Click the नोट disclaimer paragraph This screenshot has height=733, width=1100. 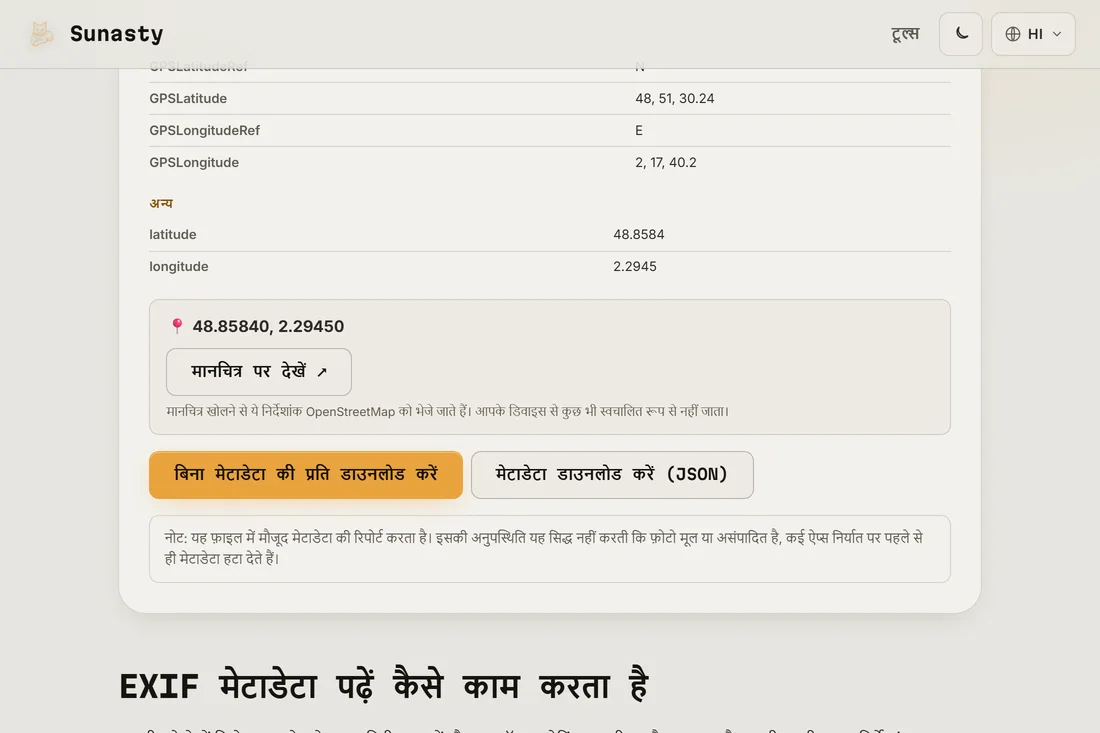click(550, 549)
